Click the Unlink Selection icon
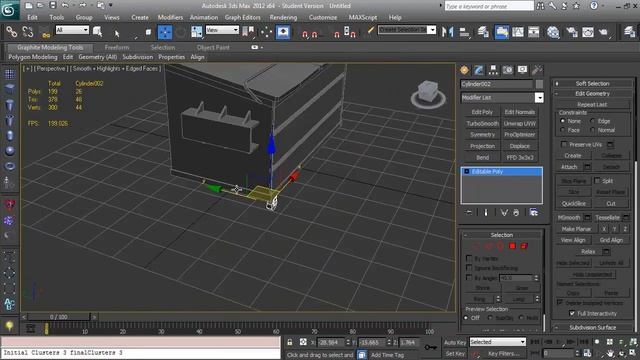The width and height of the screenshot is (640, 360). coord(28,31)
